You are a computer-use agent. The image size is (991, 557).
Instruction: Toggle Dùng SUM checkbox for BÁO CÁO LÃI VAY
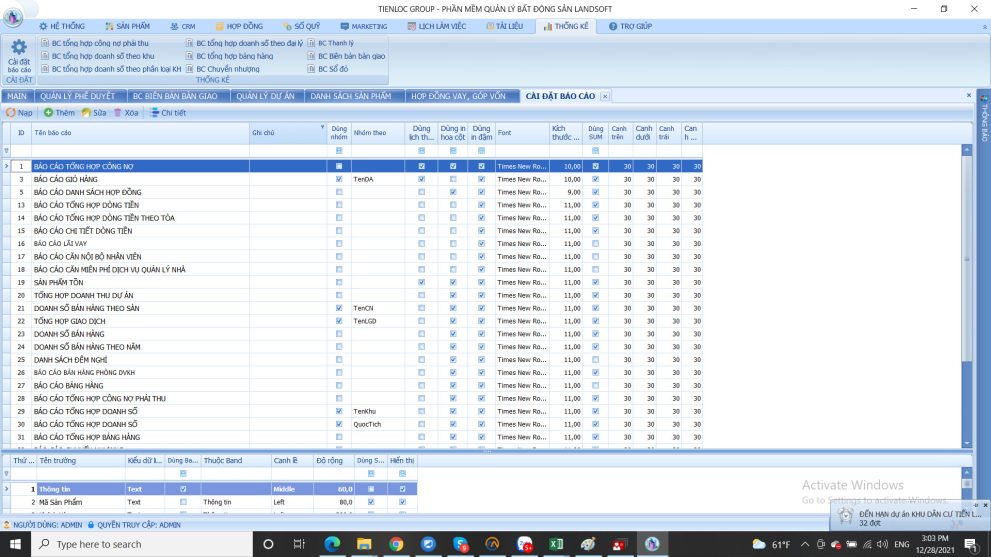point(596,244)
